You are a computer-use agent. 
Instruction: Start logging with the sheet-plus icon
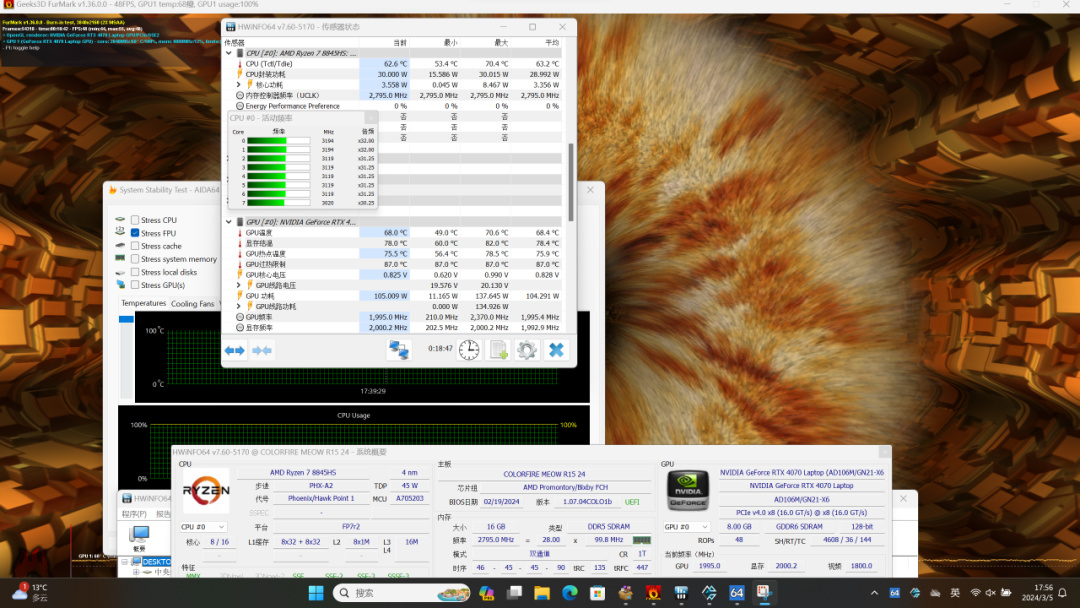pyautogui.click(x=498, y=350)
